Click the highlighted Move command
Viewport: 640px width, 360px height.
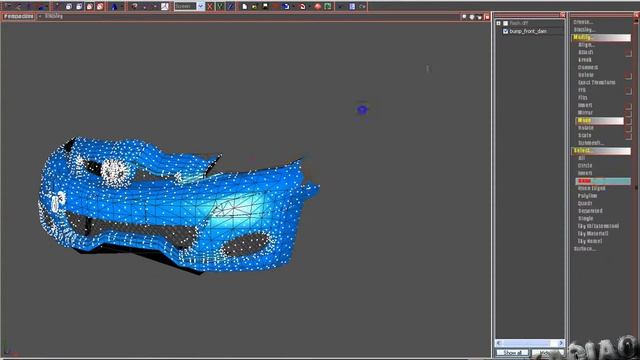click(x=599, y=120)
